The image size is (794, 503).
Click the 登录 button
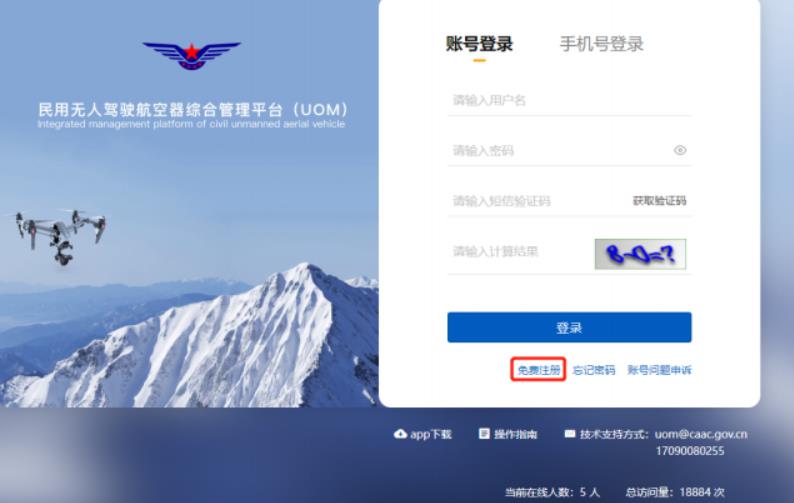(x=569, y=327)
